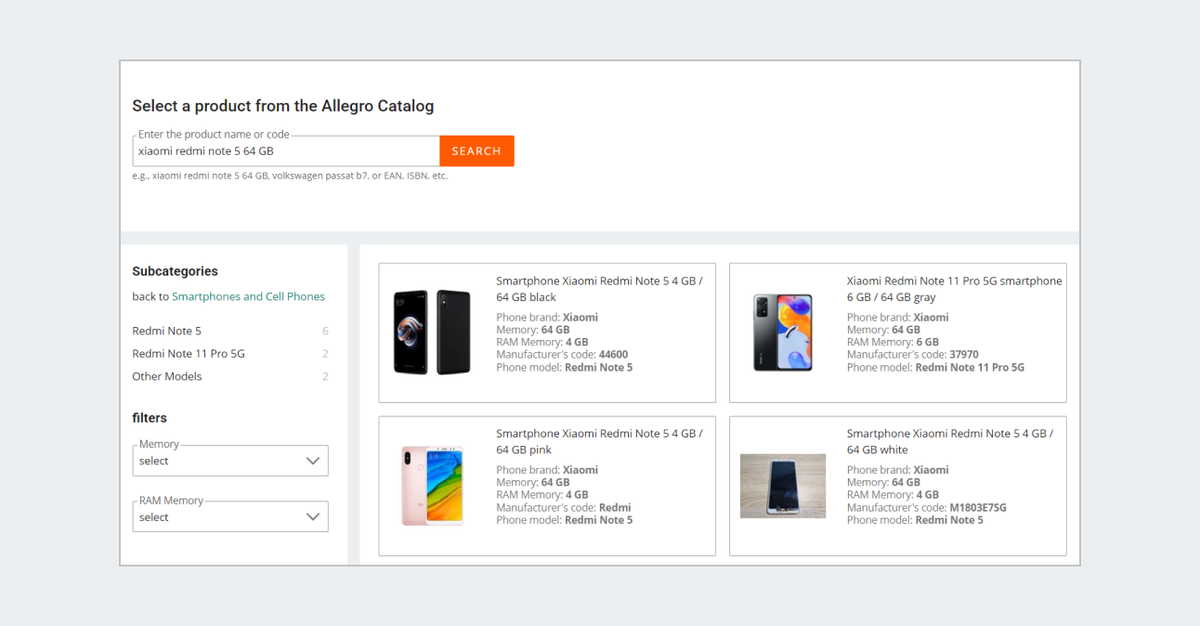This screenshot has height=626, width=1200.
Task: Select product title Redmi Note 5 64 GB pink
Action: 599,441
